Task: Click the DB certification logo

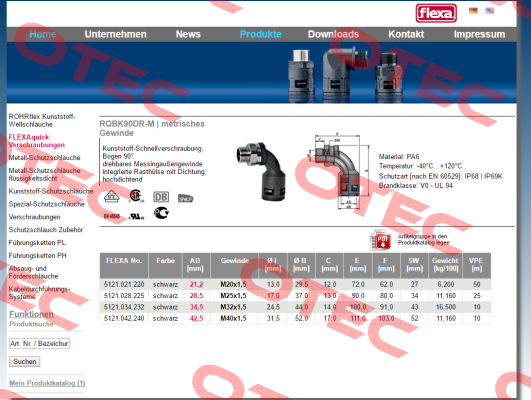Action: [x=161, y=197]
